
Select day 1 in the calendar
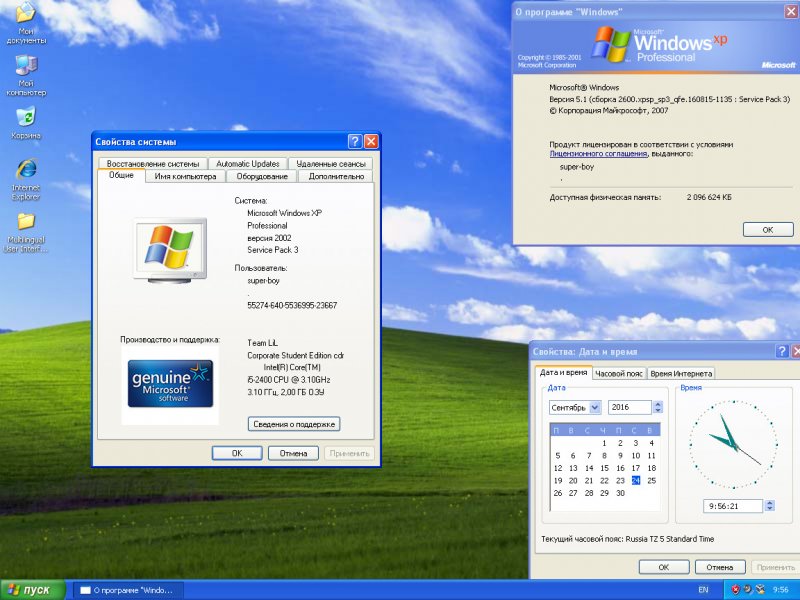pos(604,443)
